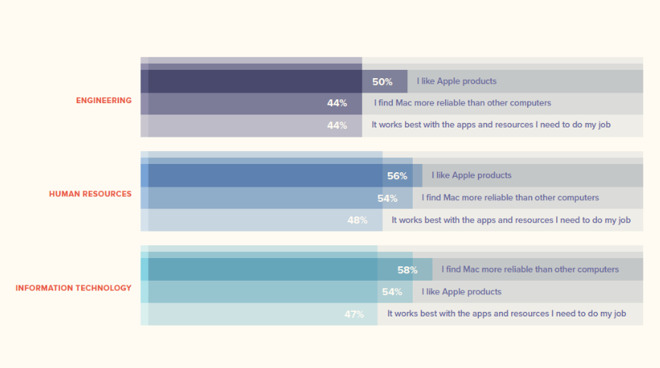Click IT's "It works best with apps" text

pyautogui.click(x=507, y=313)
